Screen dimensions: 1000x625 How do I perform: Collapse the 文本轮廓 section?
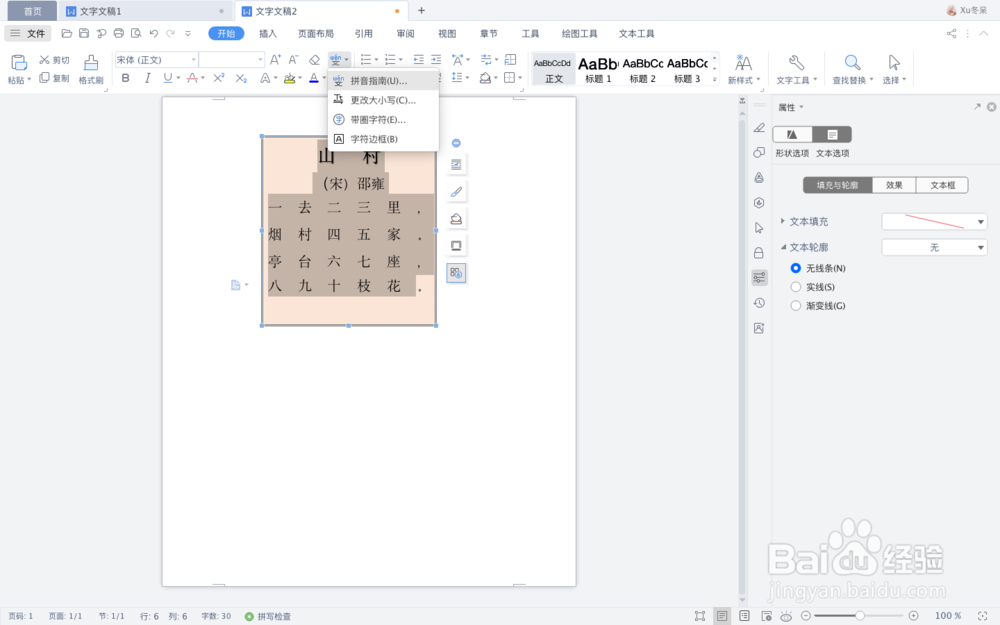point(783,247)
